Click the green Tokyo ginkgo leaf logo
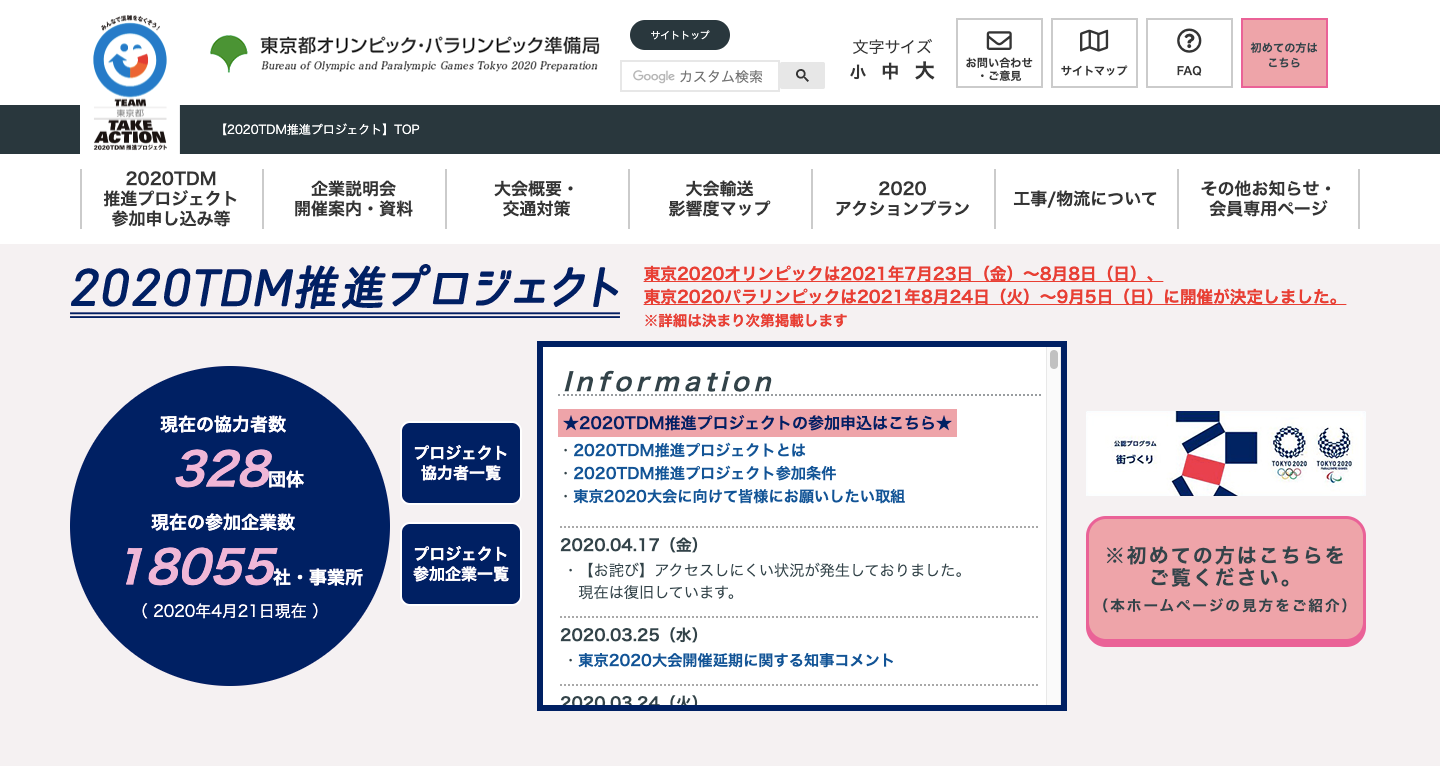1440x766 pixels. pyautogui.click(x=229, y=54)
